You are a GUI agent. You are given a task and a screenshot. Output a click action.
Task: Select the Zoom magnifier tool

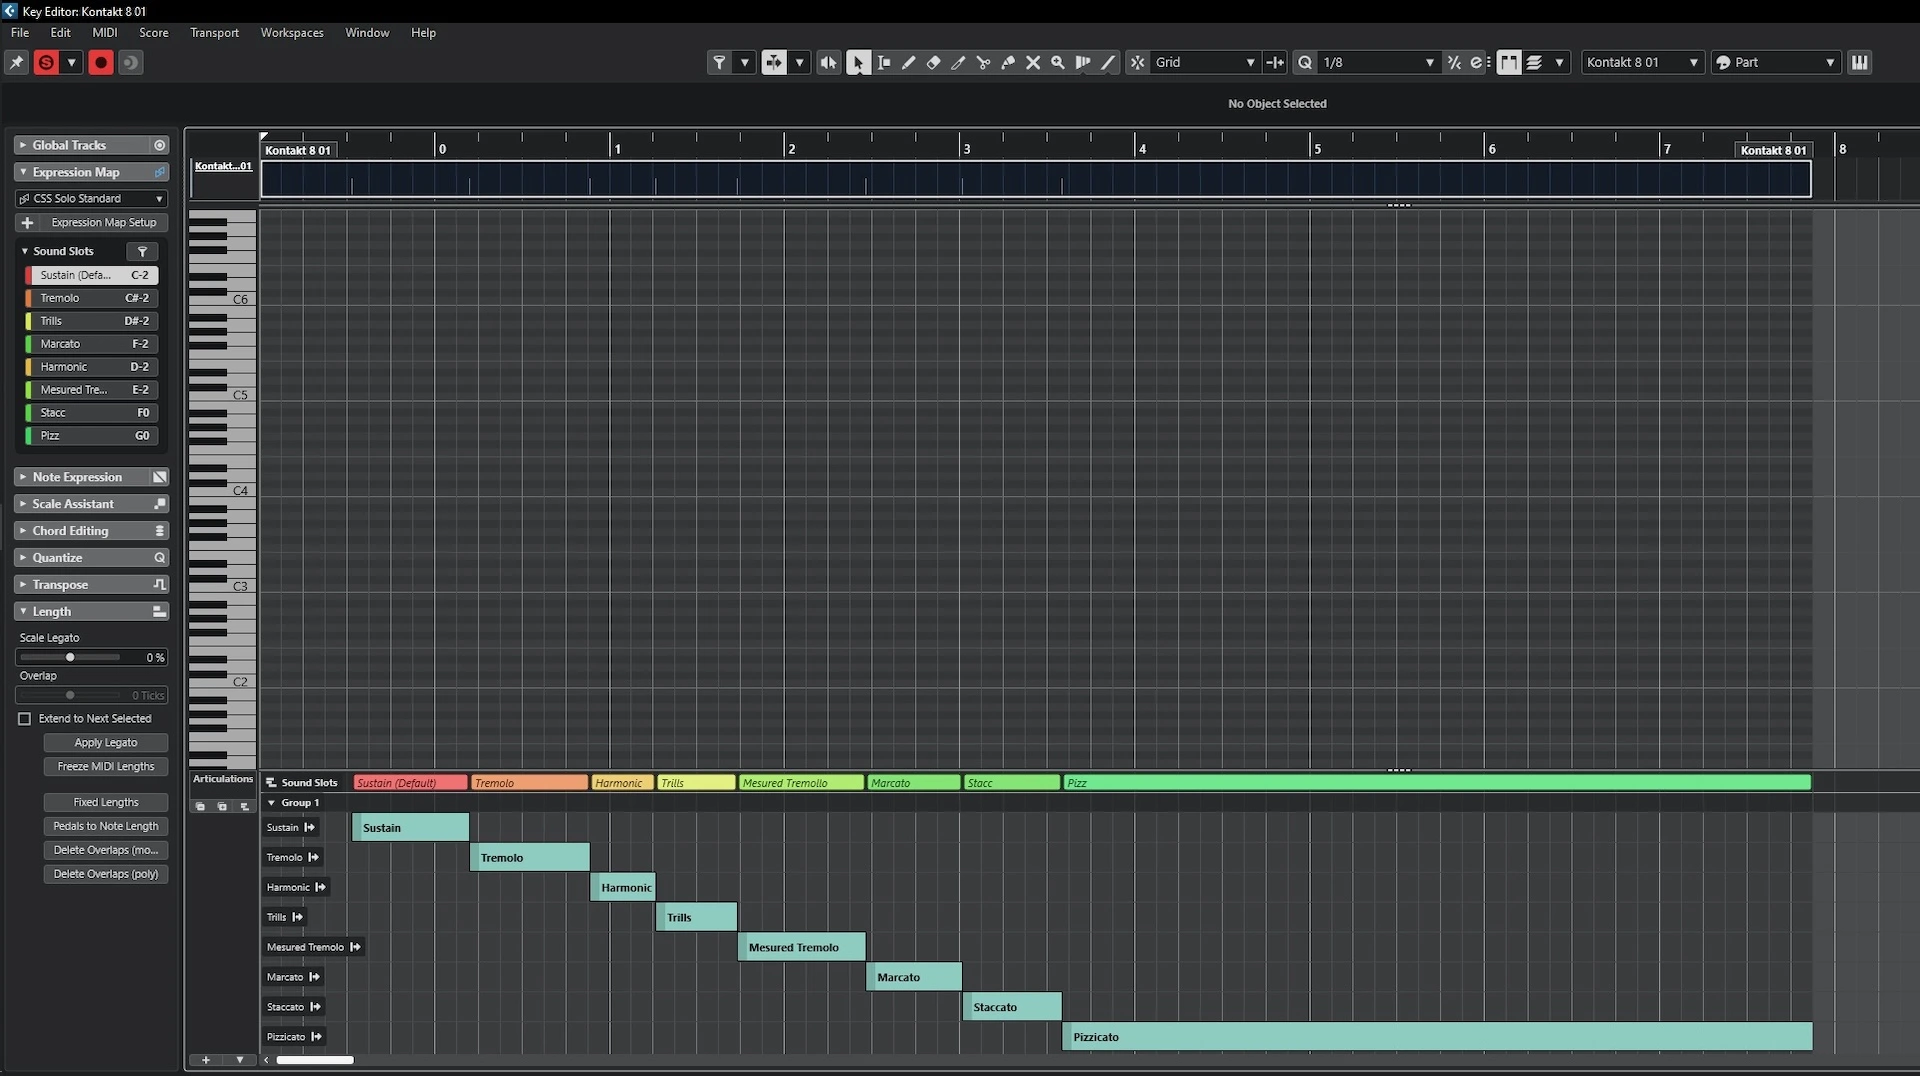pos(1058,62)
